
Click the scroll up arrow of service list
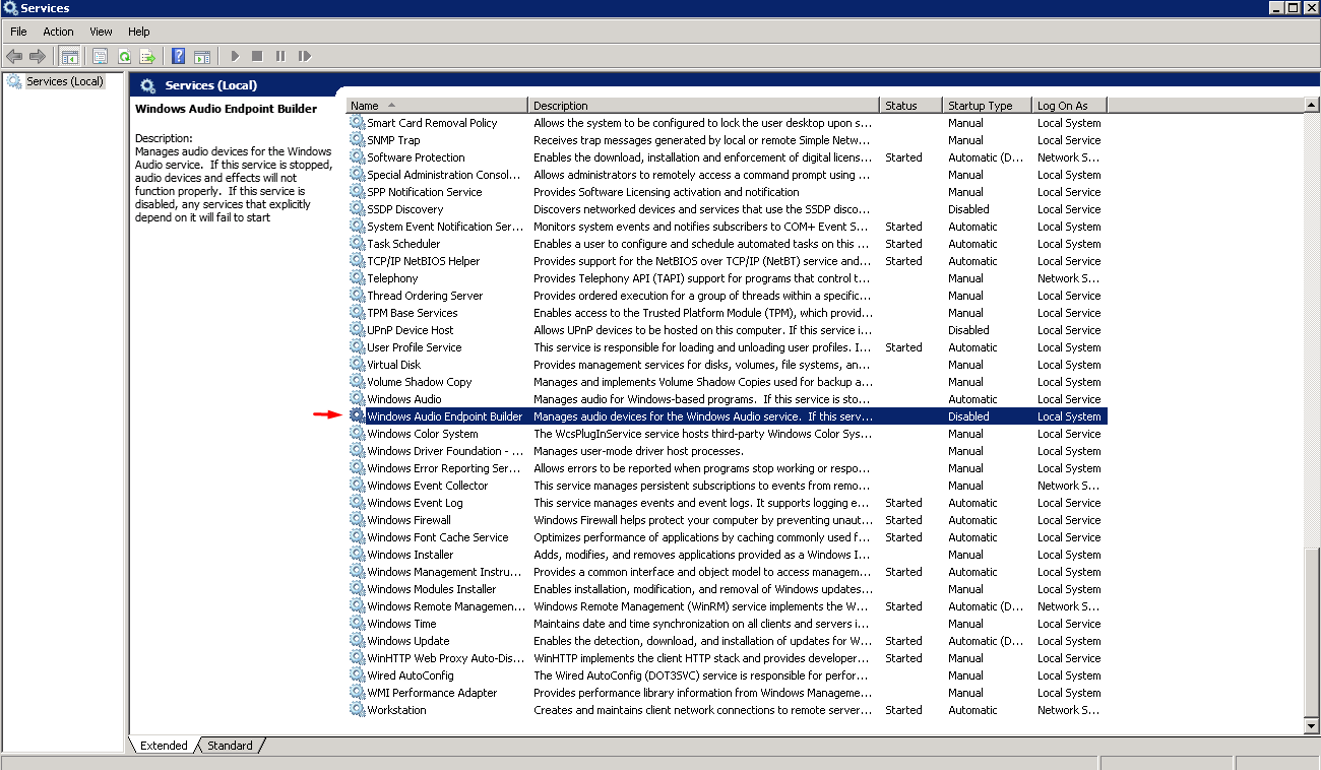(x=1311, y=105)
